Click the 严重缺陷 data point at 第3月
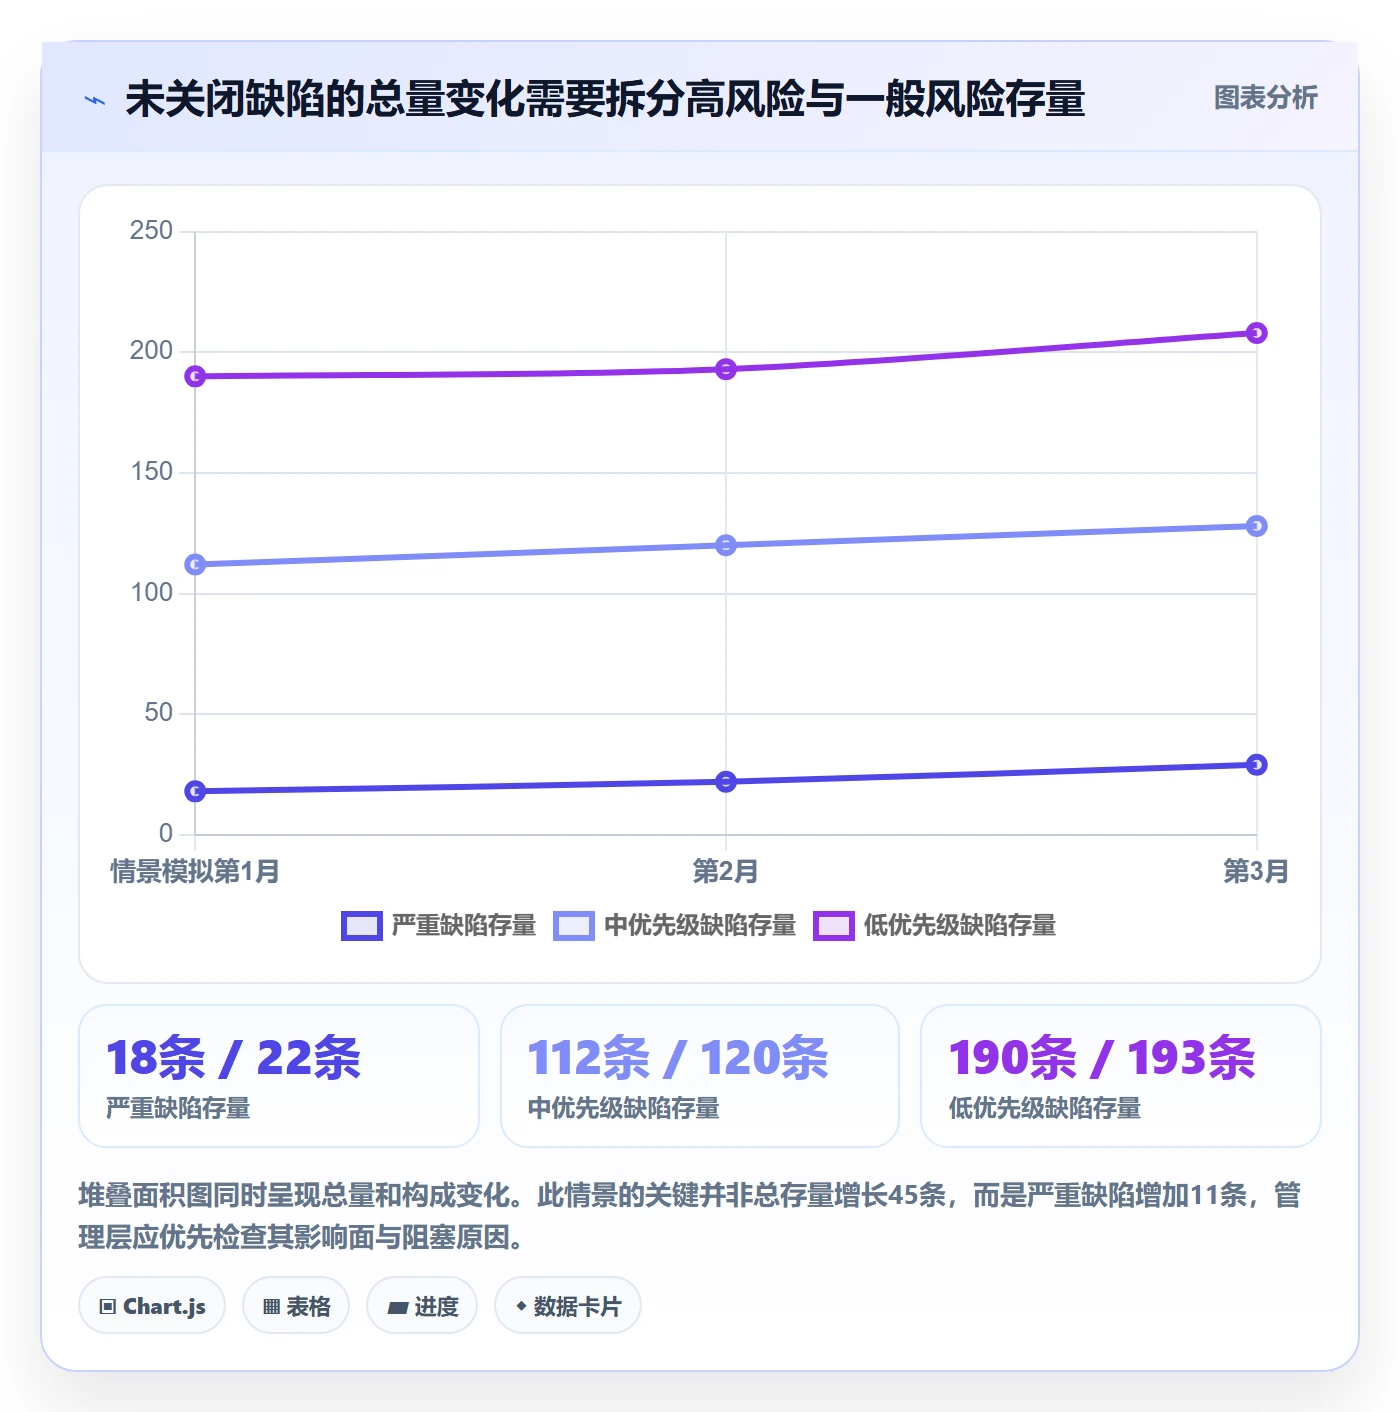The height and width of the screenshot is (1412, 1400). pyautogui.click(x=1257, y=765)
